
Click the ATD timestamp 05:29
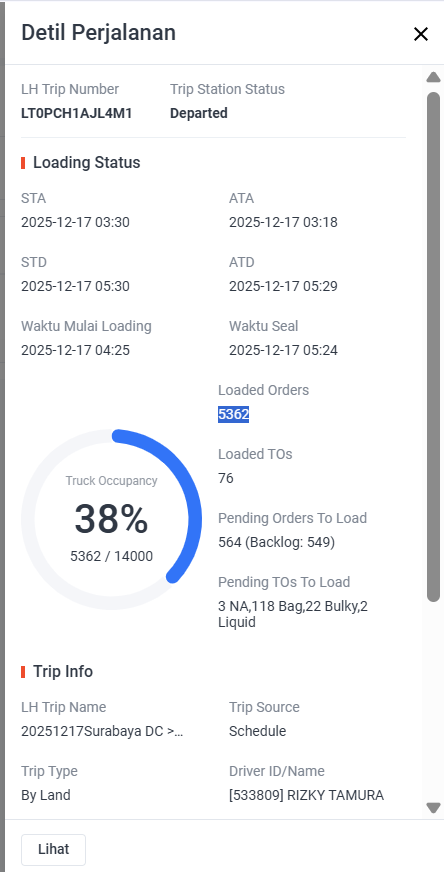click(x=283, y=286)
